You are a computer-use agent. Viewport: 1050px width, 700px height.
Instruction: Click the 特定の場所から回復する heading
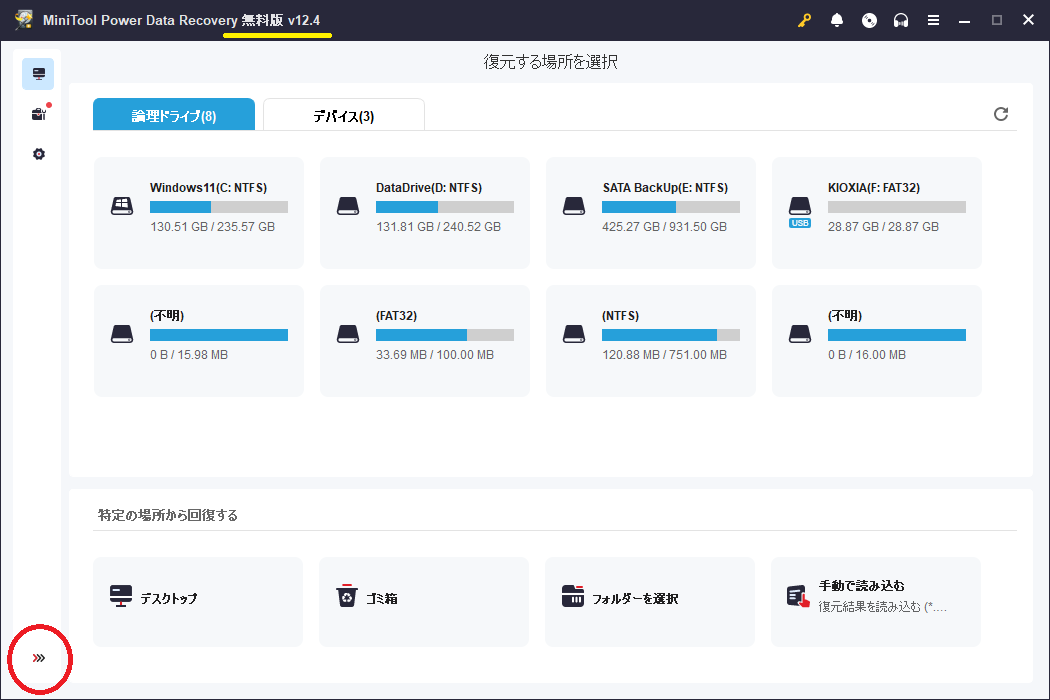click(167, 515)
